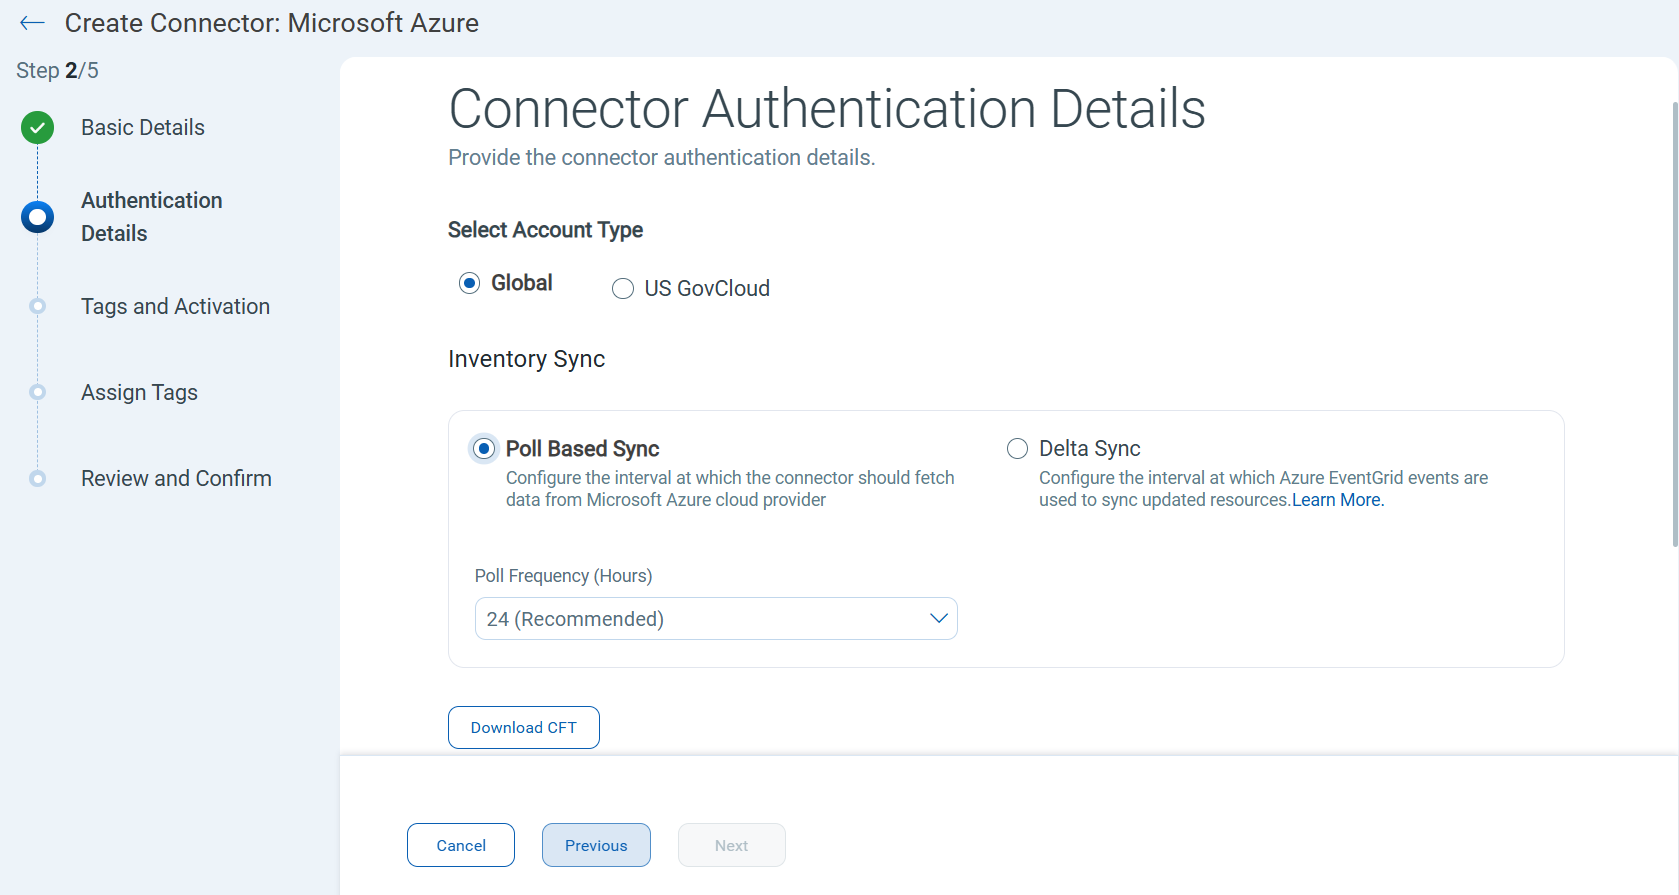The width and height of the screenshot is (1679, 895).
Task: Select the US GovCloud radio button
Action: click(623, 289)
